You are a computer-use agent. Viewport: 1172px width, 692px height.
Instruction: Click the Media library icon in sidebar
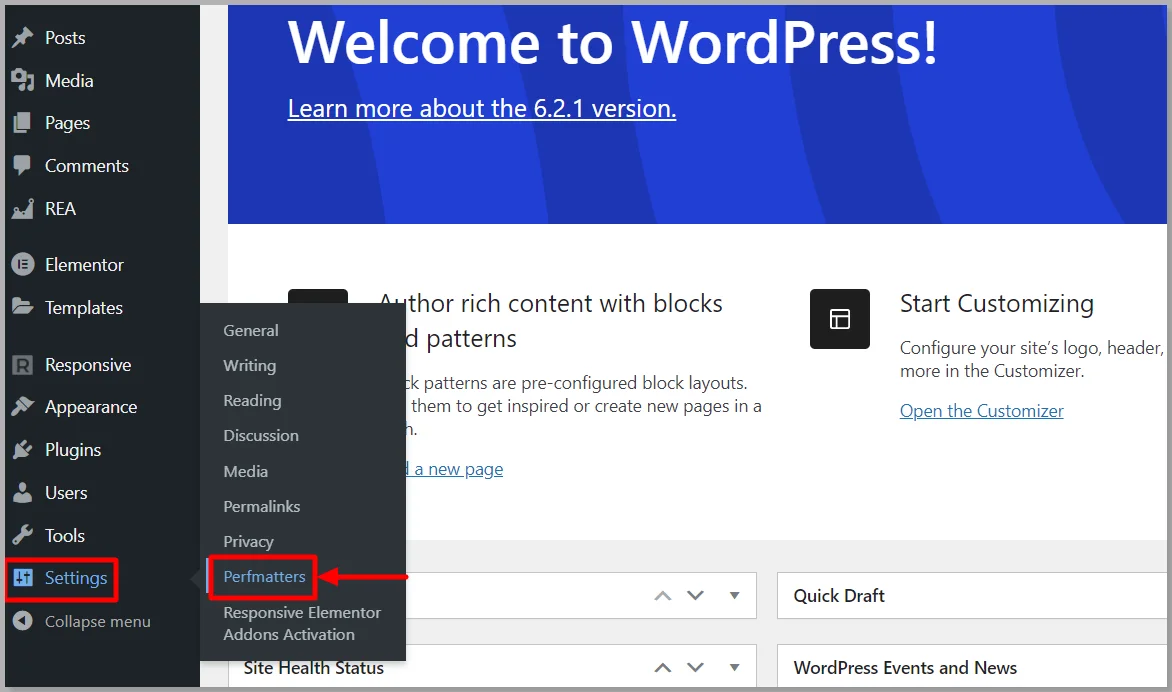coord(22,80)
